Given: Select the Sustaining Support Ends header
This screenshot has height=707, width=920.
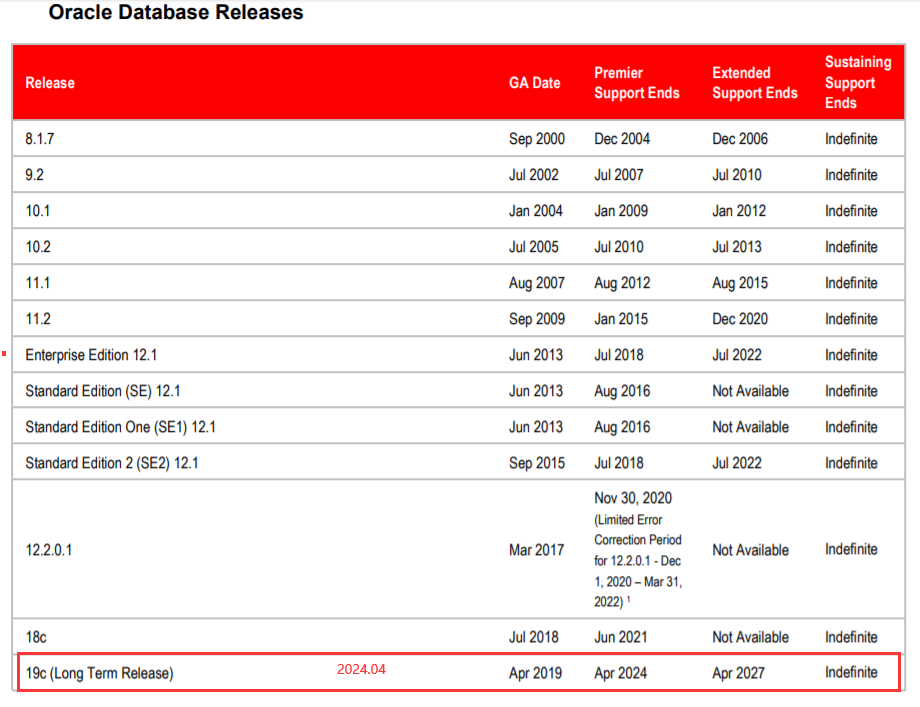Looking at the screenshot, I should coord(857,83).
